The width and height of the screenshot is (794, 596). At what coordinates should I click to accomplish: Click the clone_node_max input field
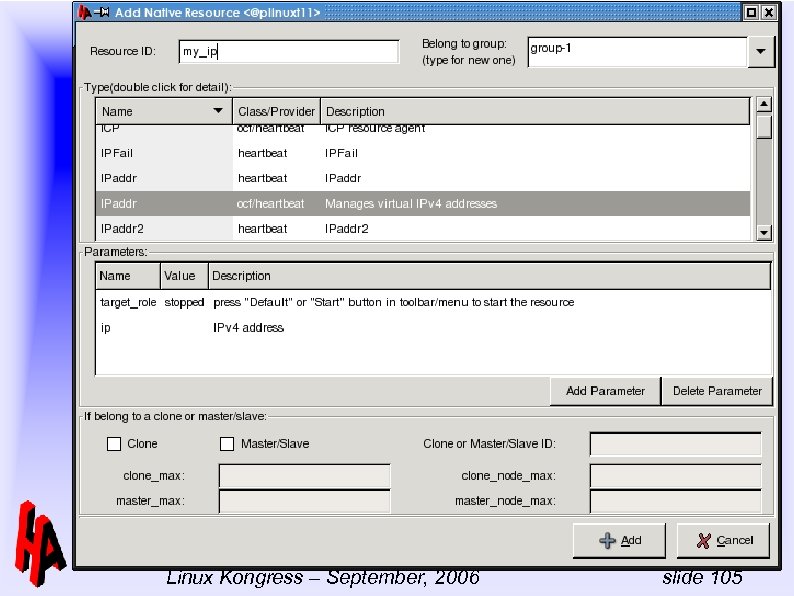point(676,476)
